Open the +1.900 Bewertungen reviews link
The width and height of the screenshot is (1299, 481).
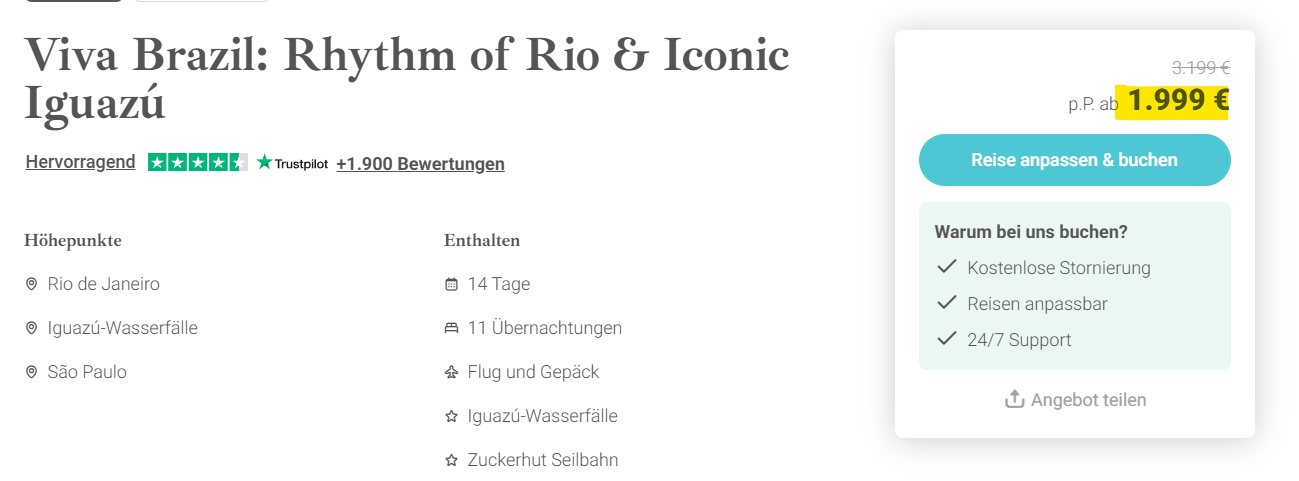[x=420, y=164]
